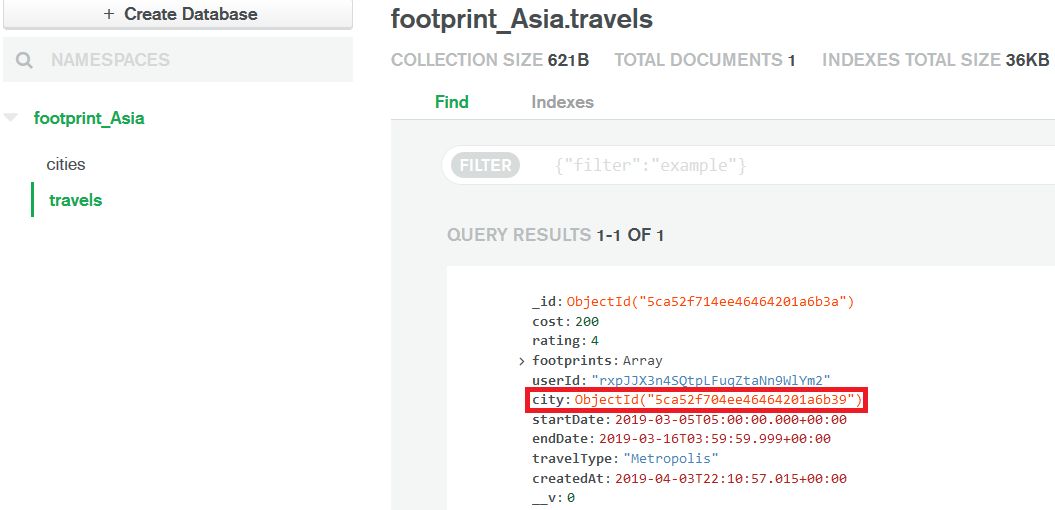Switch to the Indexes tab

click(x=562, y=102)
